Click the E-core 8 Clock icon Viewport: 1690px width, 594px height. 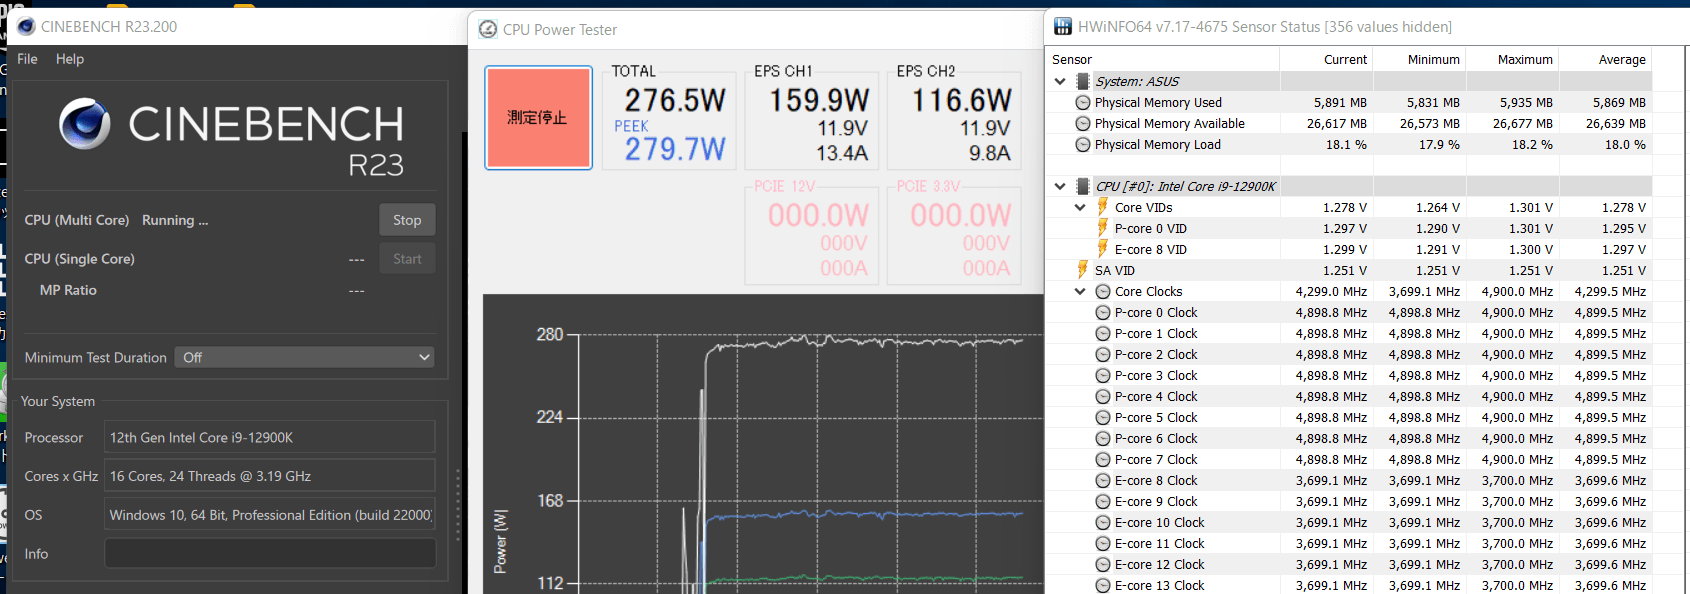[1103, 480]
